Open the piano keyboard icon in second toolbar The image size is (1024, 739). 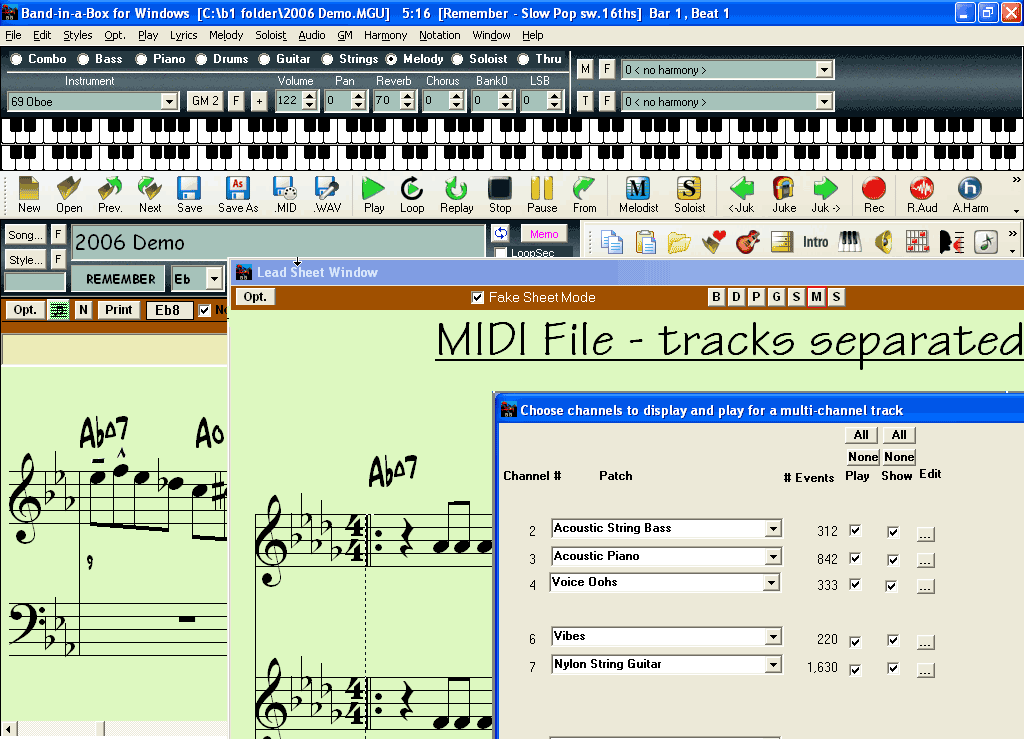click(850, 242)
